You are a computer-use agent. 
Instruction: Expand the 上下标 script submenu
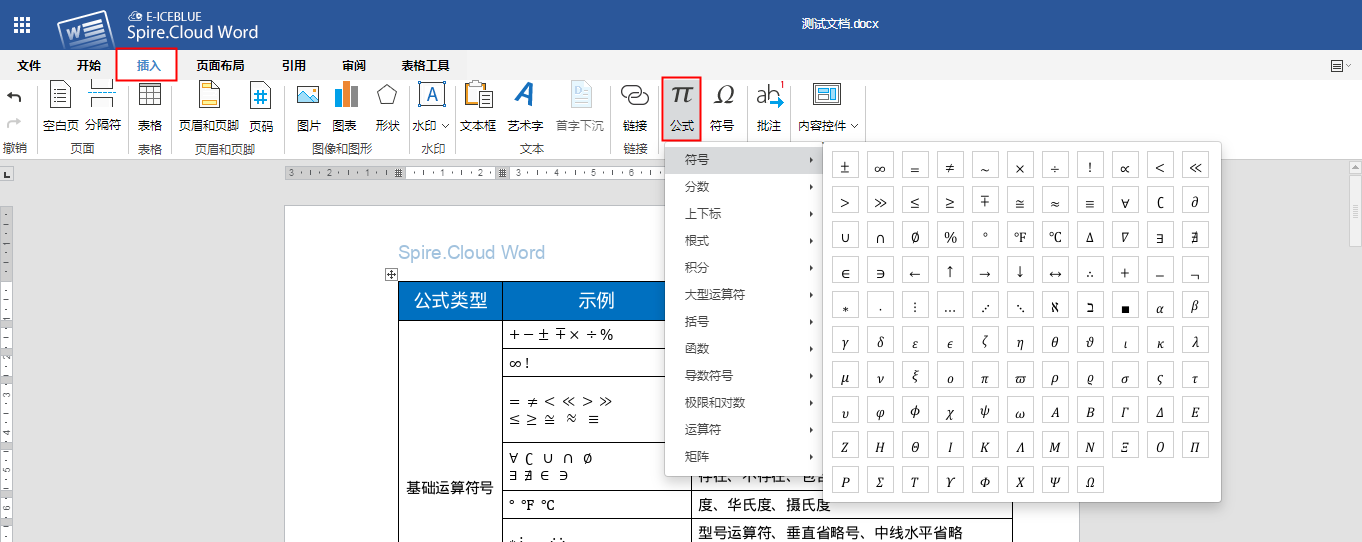coord(744,214)
